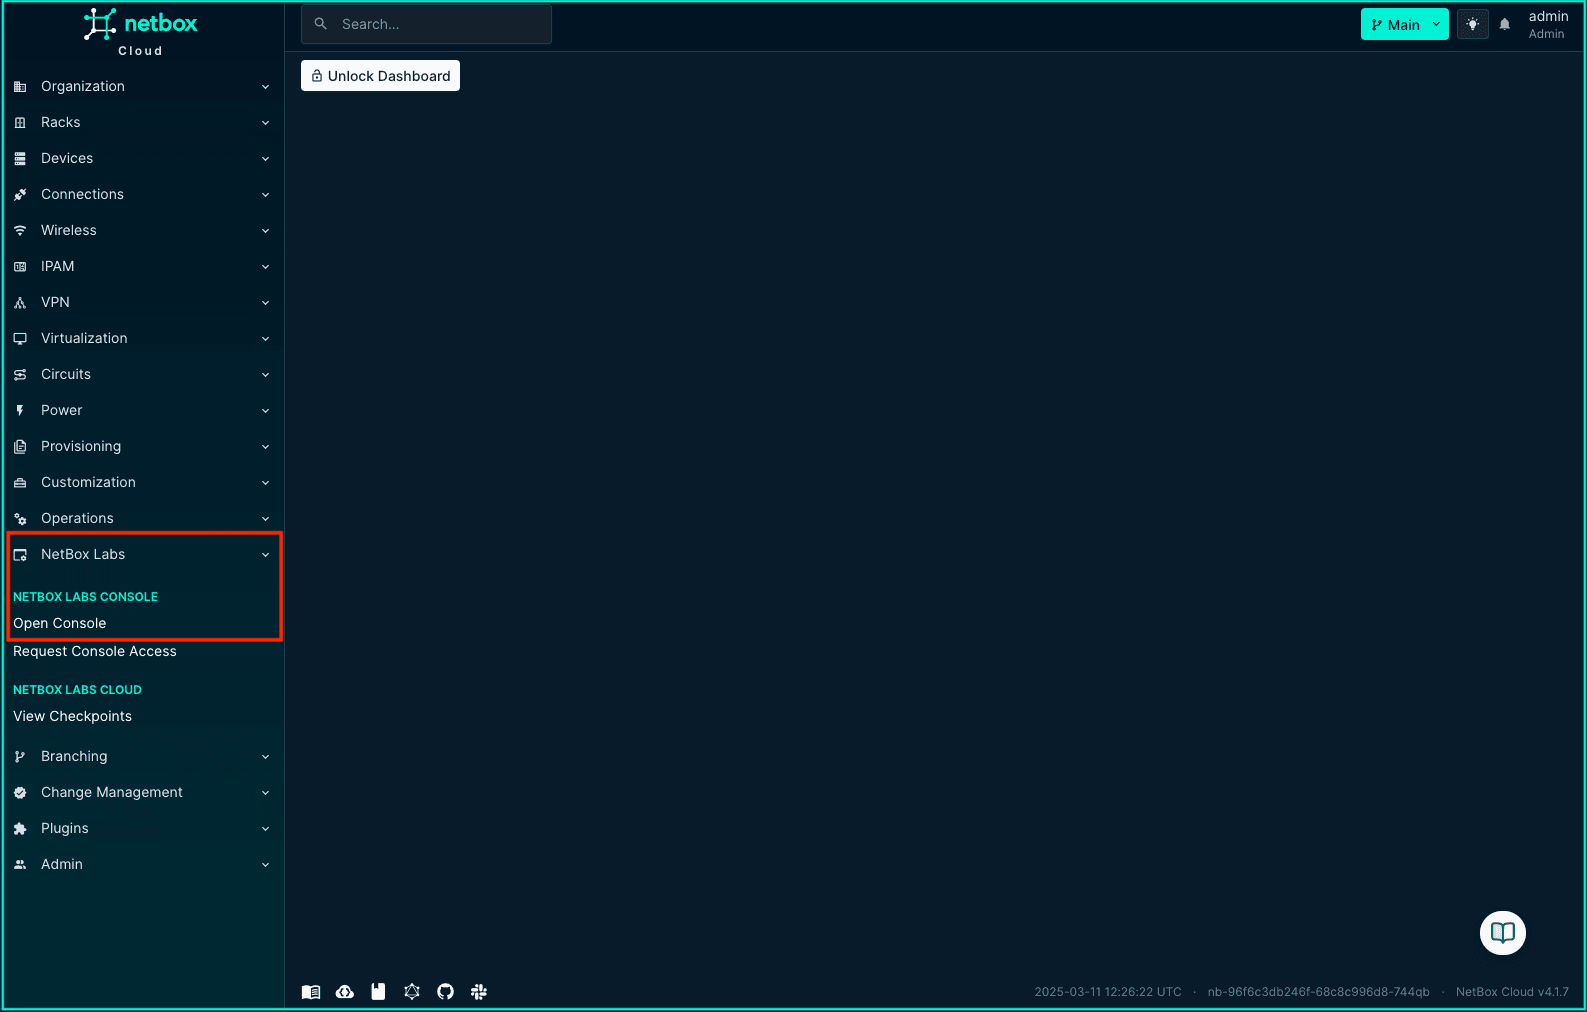Click the magnifier icon in search bar

tap(321, 24)
